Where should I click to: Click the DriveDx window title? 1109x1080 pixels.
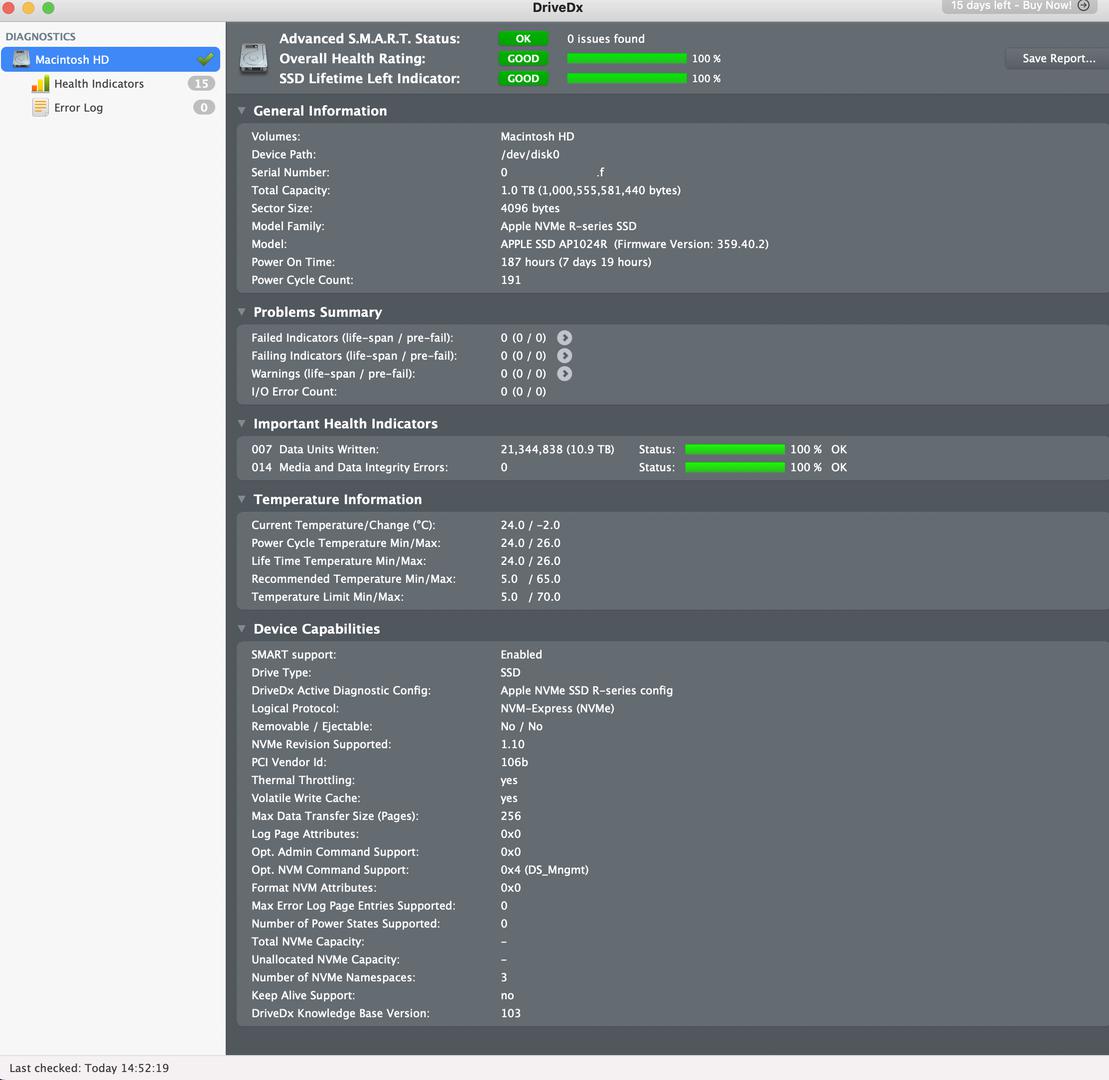coord(557,8)
